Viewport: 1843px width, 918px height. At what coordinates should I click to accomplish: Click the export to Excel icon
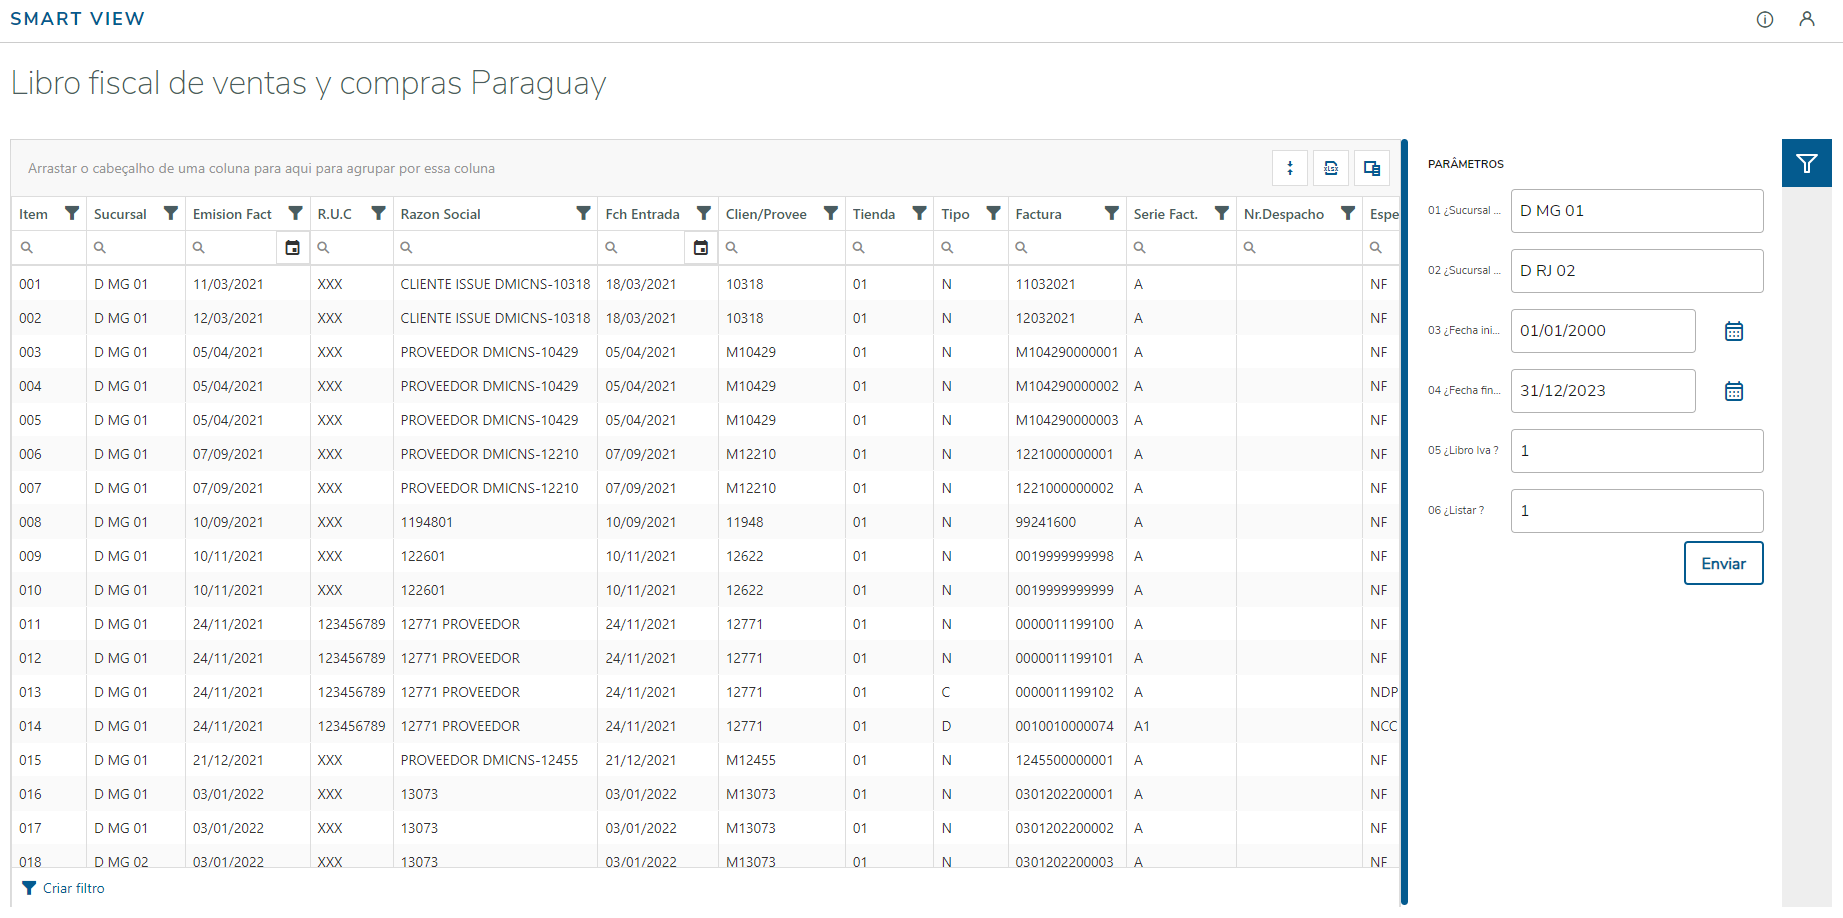pos(1331,168)
